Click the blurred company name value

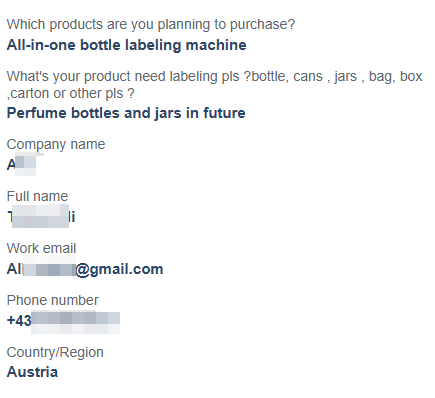[x=21, y=165]
